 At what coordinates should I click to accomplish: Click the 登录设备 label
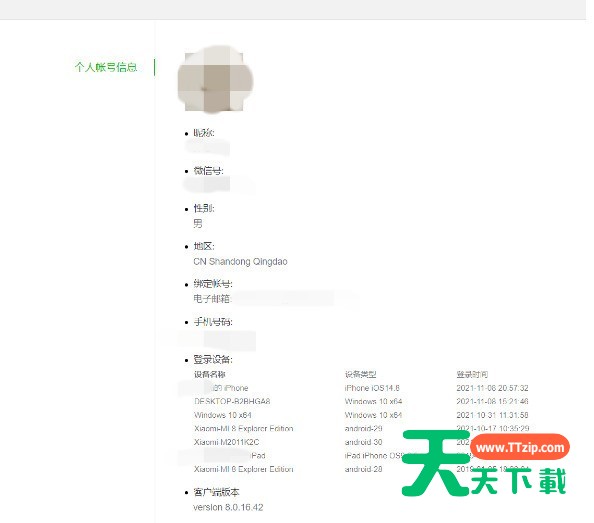[x=213, y=359]
